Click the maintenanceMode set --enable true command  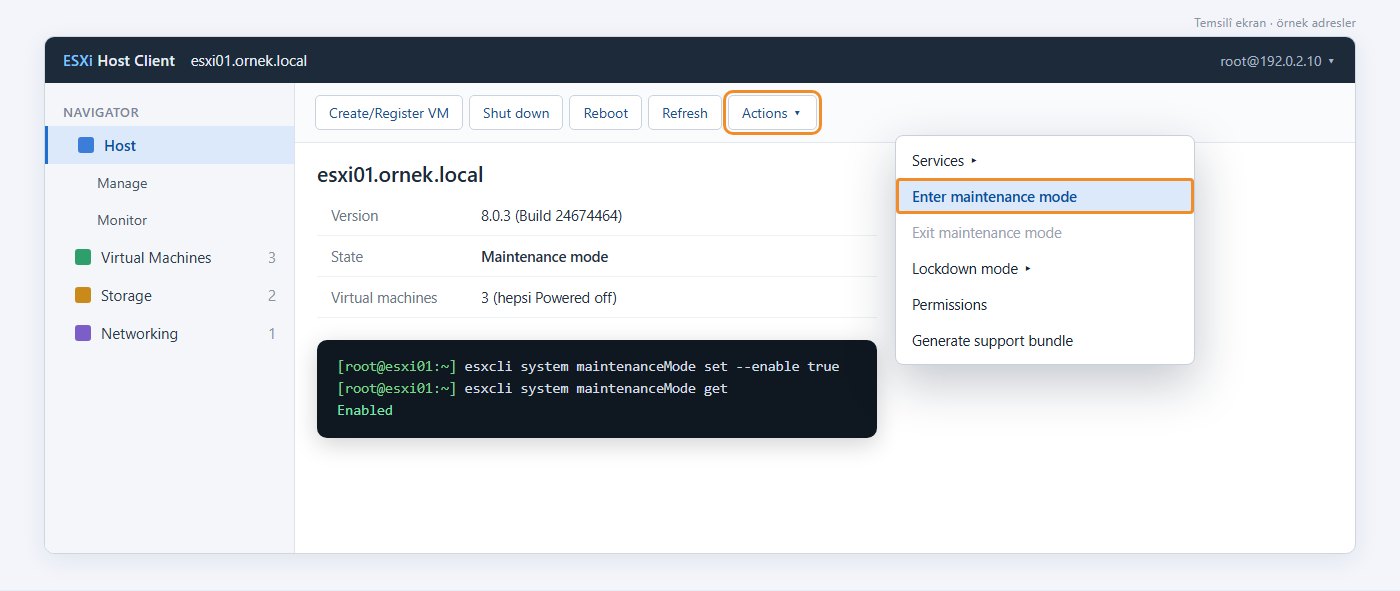pos(652,366)
